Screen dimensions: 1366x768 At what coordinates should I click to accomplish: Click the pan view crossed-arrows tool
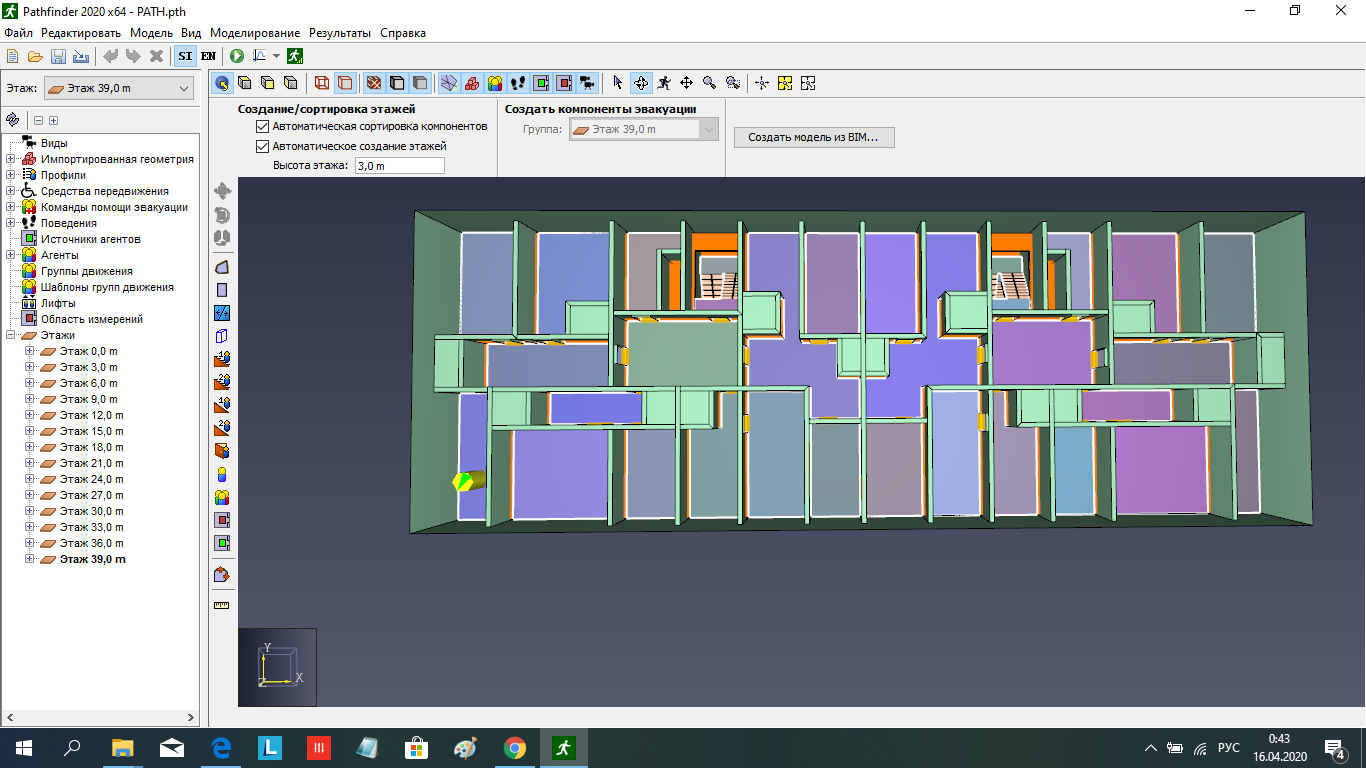[687, 83]
